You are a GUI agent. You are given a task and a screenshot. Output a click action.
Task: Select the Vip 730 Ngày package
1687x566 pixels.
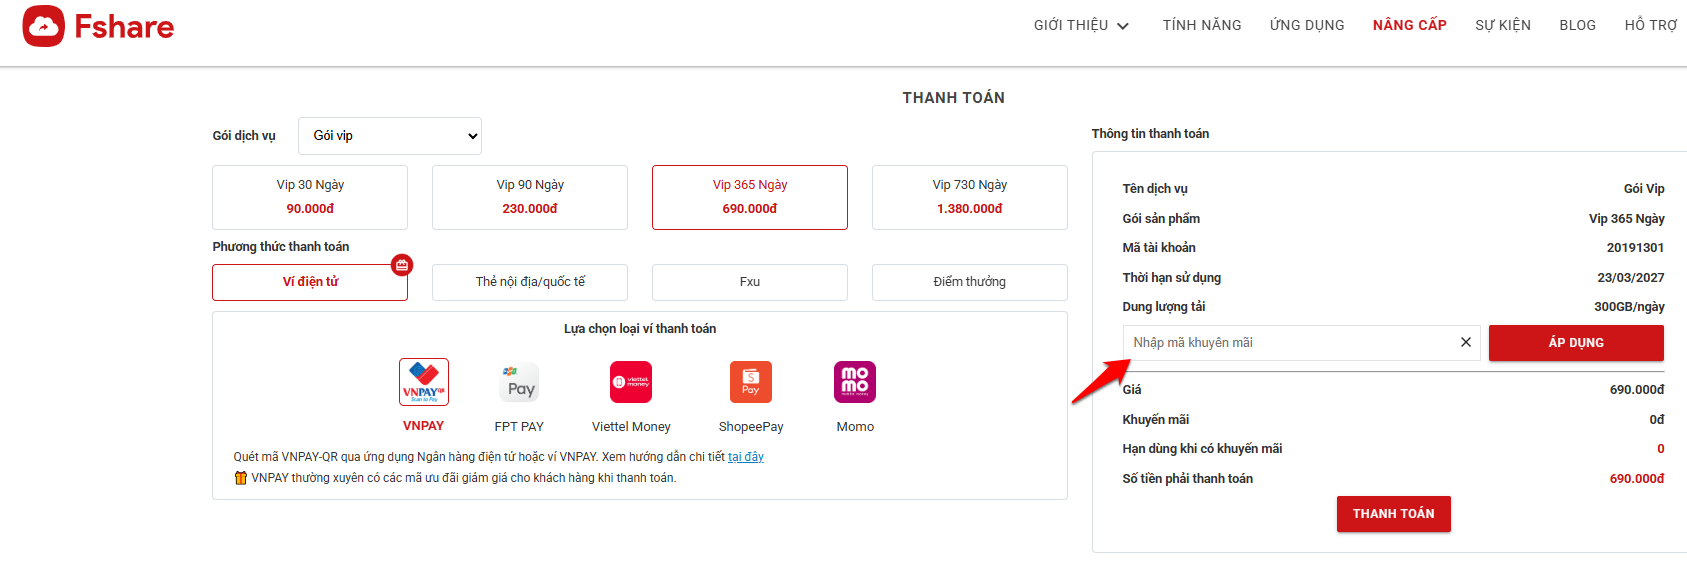click(970, 197)
